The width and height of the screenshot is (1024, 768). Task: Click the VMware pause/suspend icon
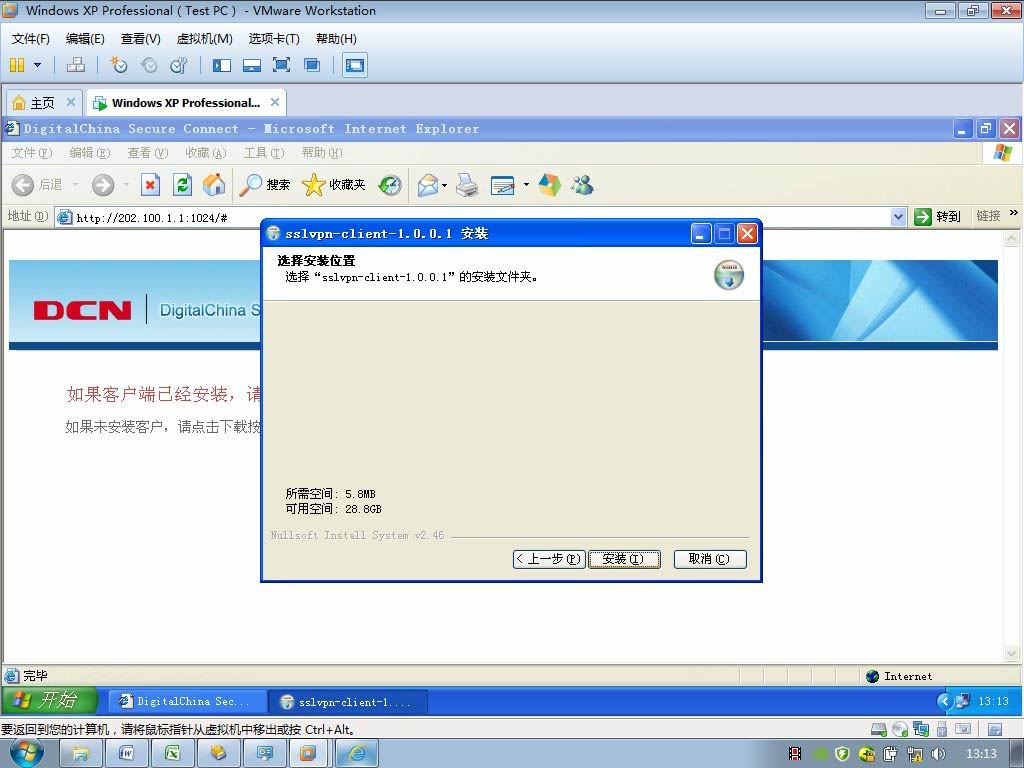(x=17, y=65)
